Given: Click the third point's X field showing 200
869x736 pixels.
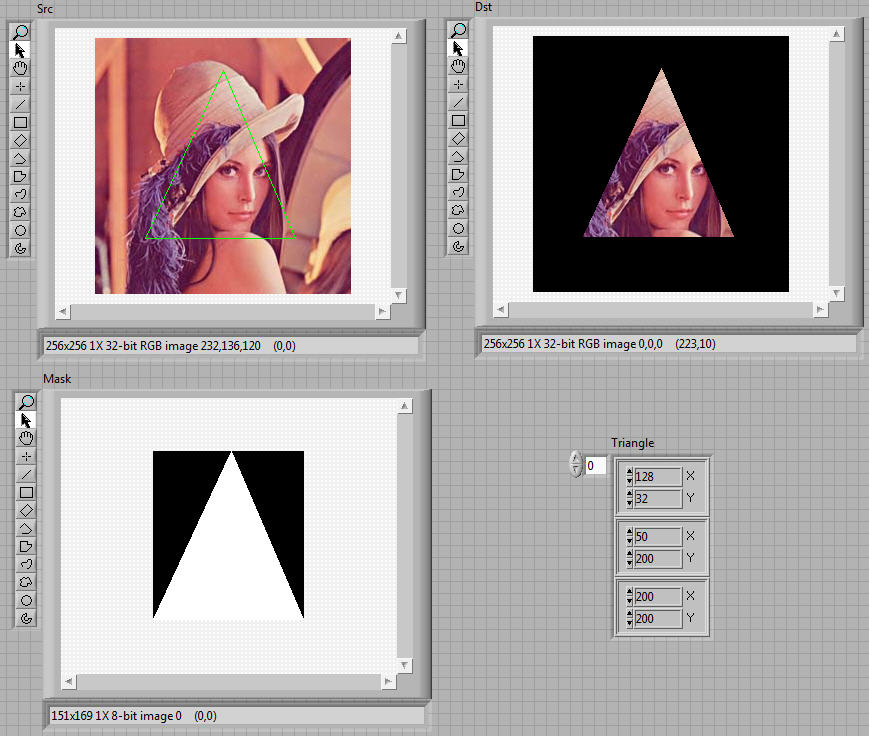Looking at the screenshot, I should click(658, 596).
